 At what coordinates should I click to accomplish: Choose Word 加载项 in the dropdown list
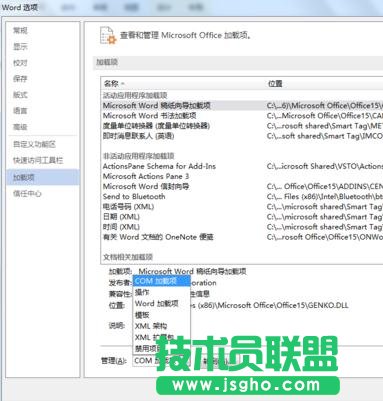pyautogui.click(x=162, y=303)
